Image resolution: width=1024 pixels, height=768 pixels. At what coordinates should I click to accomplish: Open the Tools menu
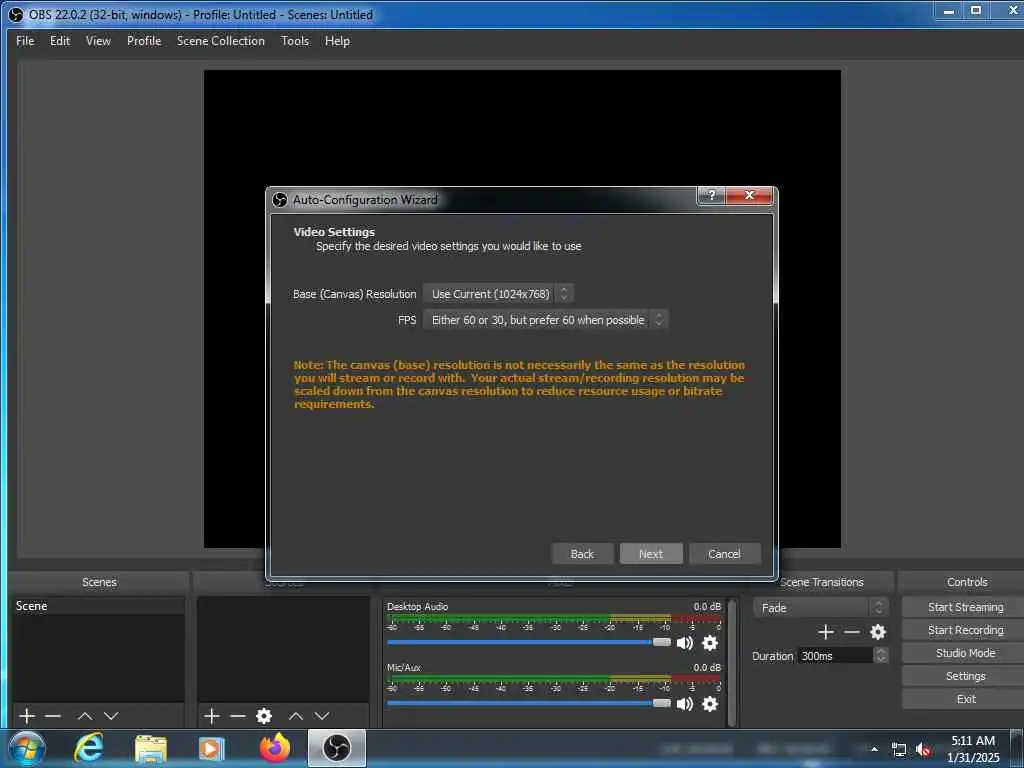(x=295, y=40)
